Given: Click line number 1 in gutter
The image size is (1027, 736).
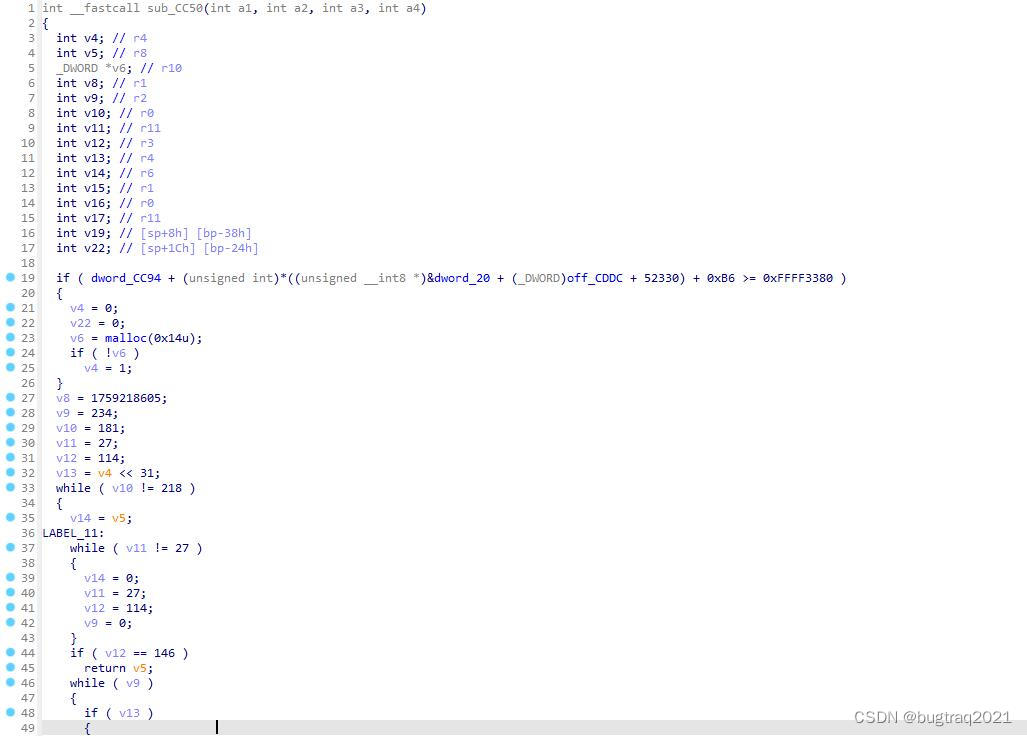Looking at the screenshot, I should tap(31, 9).
